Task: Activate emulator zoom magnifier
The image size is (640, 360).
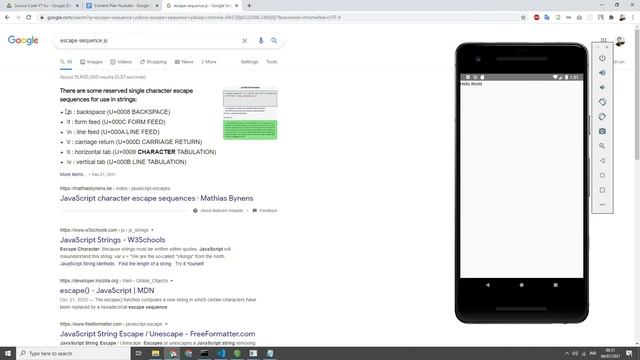Action: click(x=602, y=146)
